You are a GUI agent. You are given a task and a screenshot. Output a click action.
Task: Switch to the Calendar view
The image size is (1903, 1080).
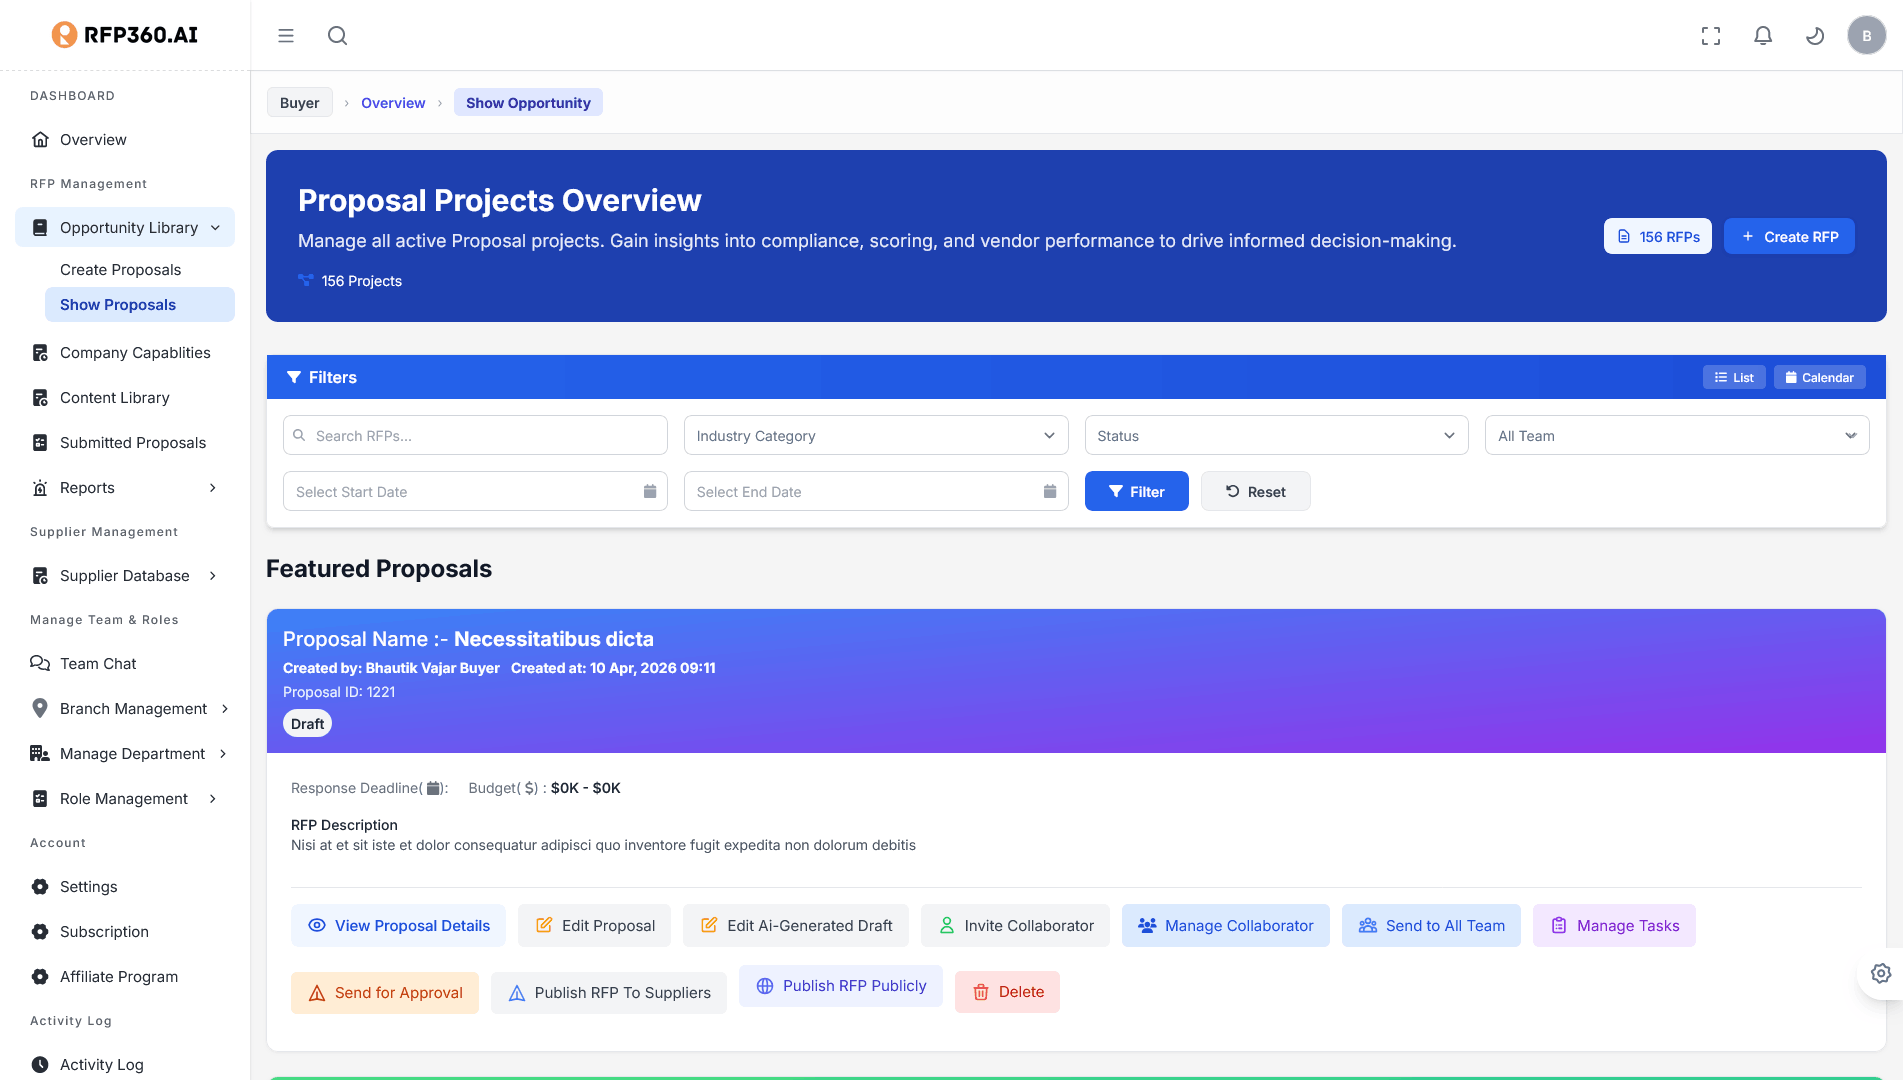(1820, 377)
